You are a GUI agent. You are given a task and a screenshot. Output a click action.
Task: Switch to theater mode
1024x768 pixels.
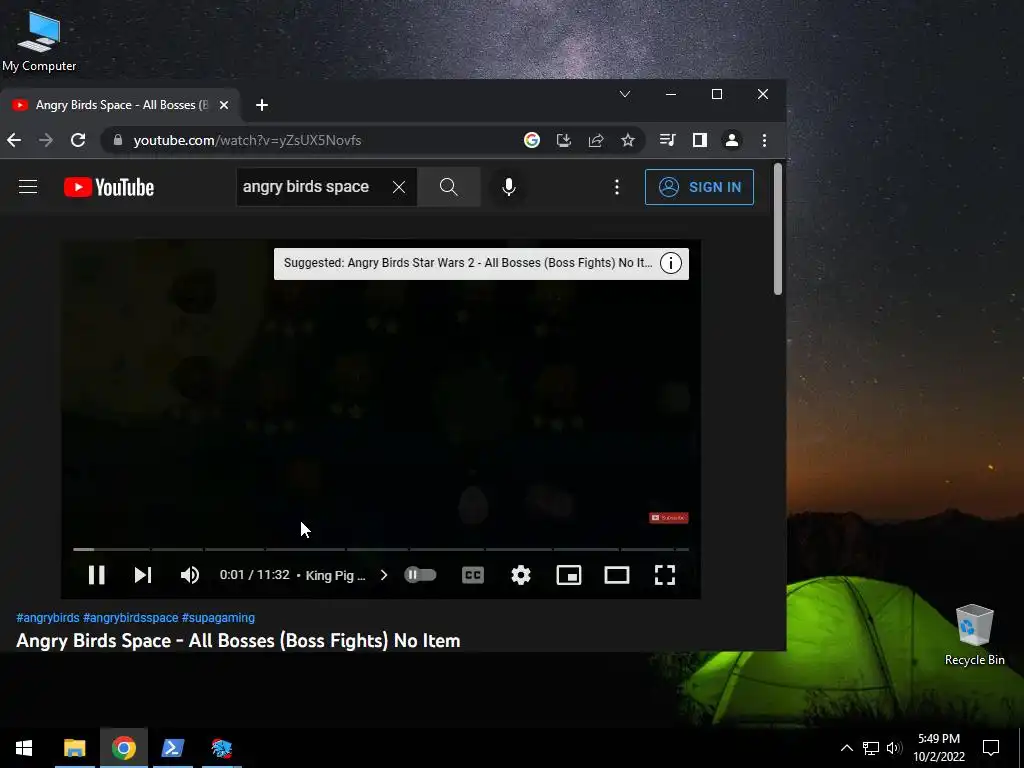(616, 575)
